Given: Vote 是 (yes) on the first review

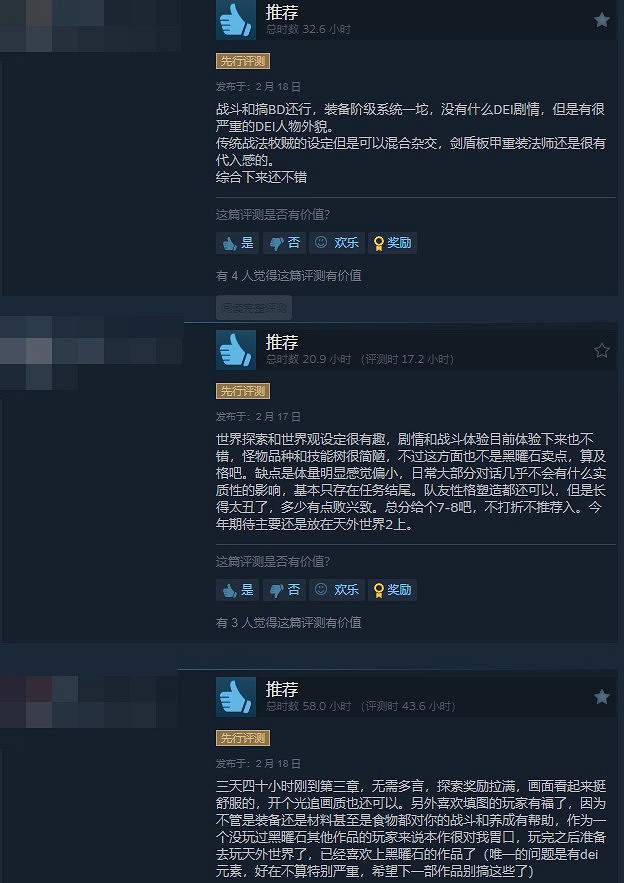Looking at the screenshot, I should 238,243.
